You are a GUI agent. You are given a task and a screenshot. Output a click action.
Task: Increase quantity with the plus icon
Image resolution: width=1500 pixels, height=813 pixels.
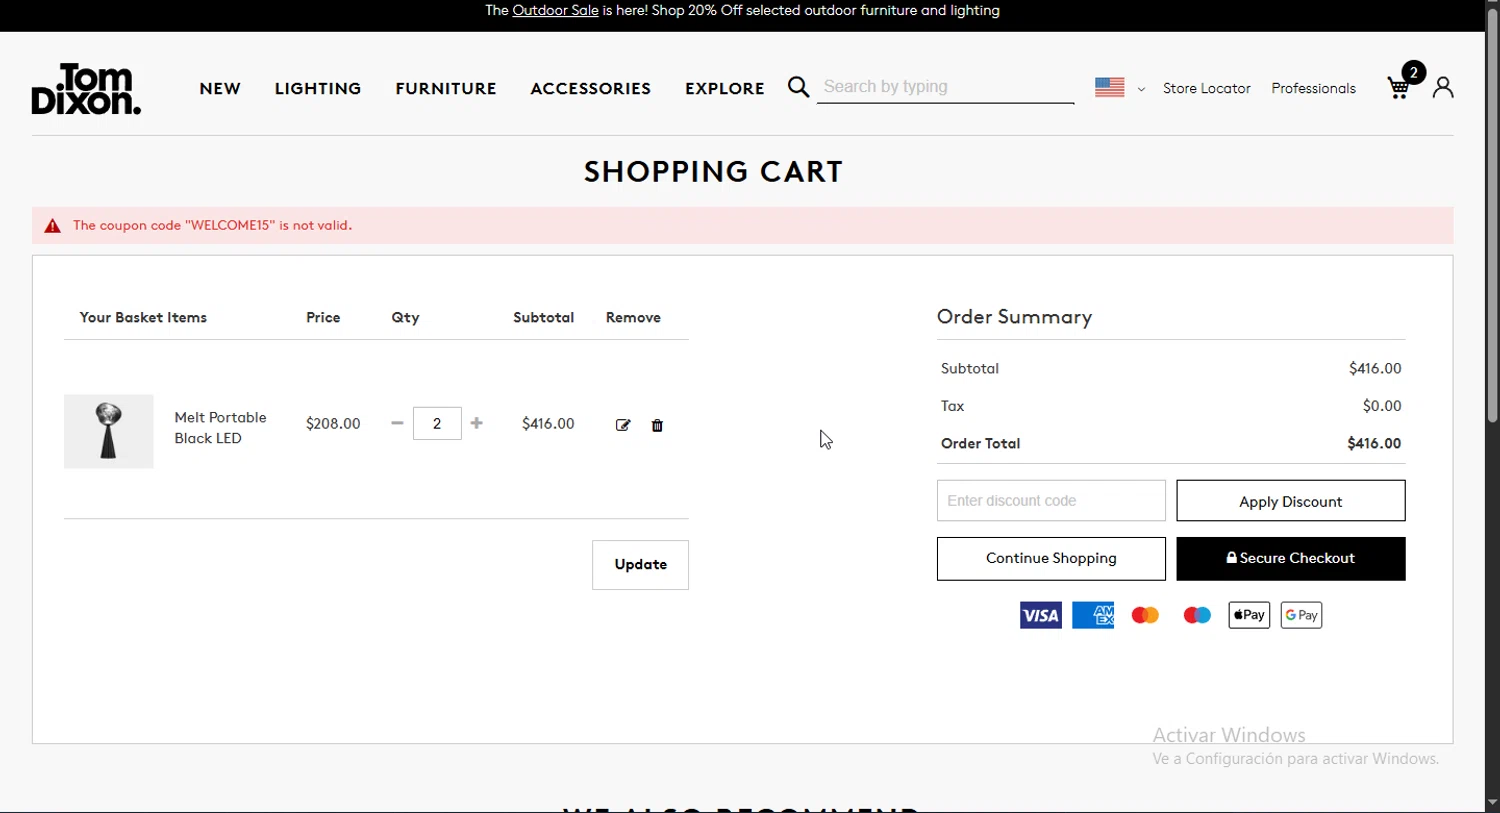coord(477,423)
